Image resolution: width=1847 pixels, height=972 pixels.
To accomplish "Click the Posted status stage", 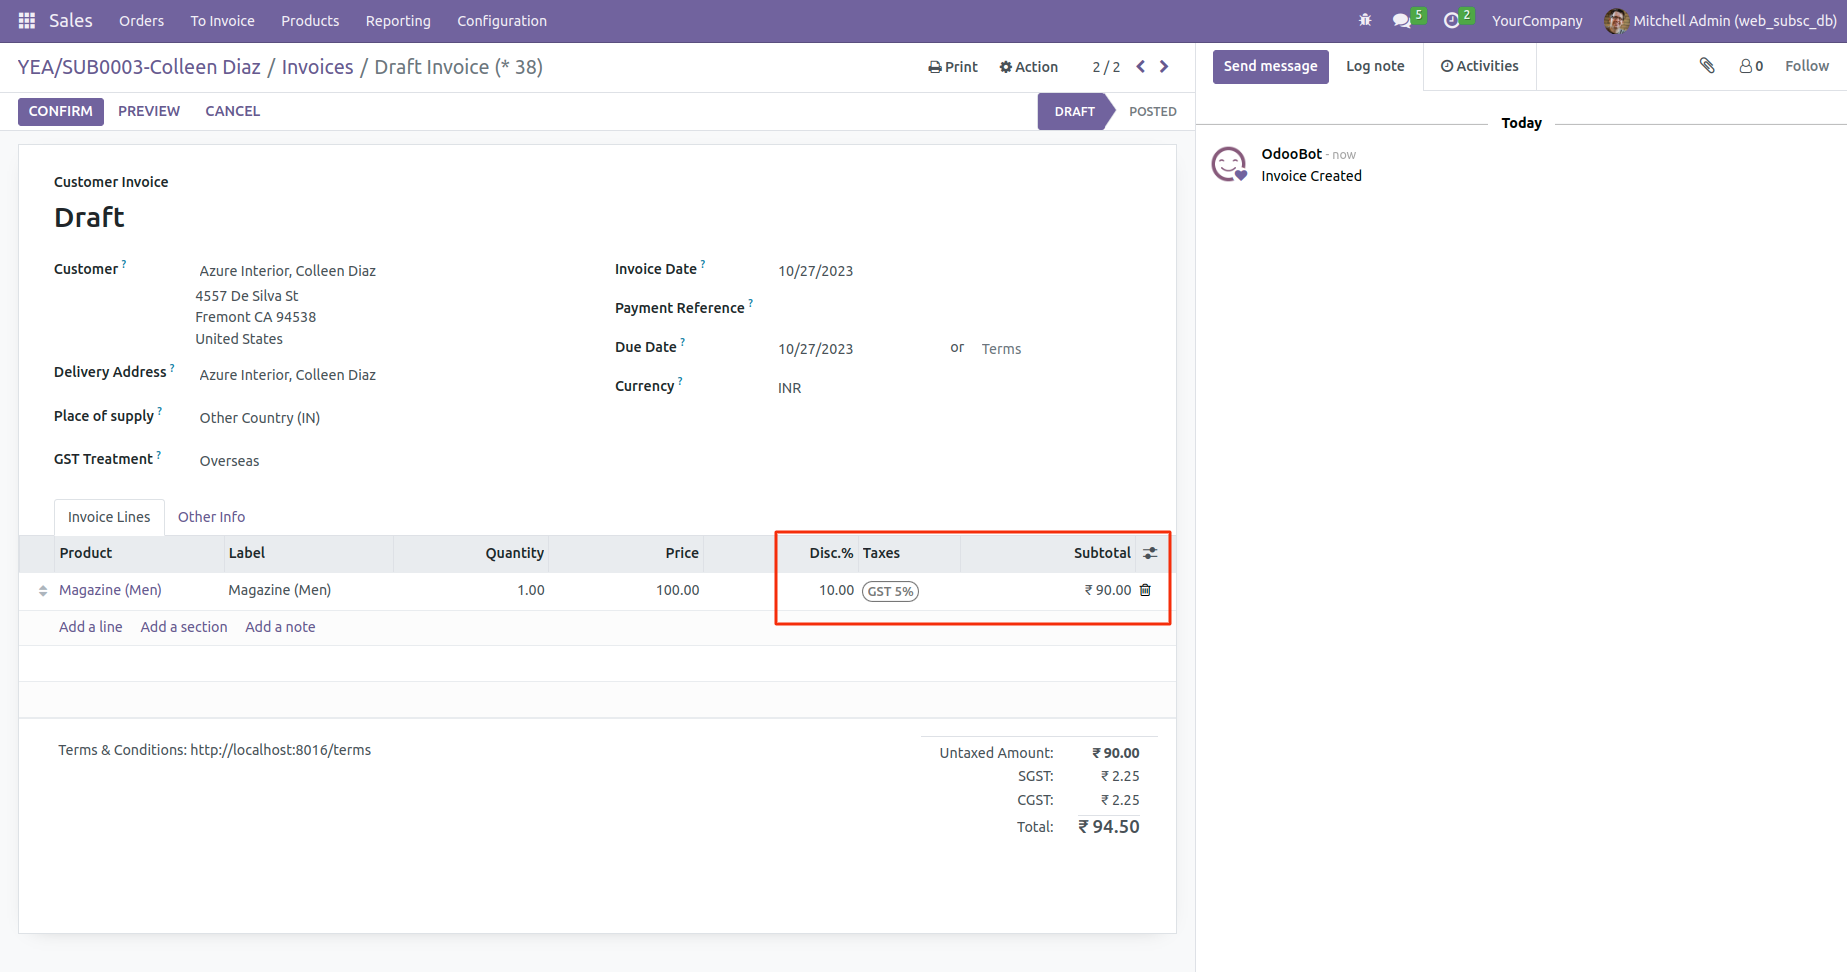I will coord(1152,112).
